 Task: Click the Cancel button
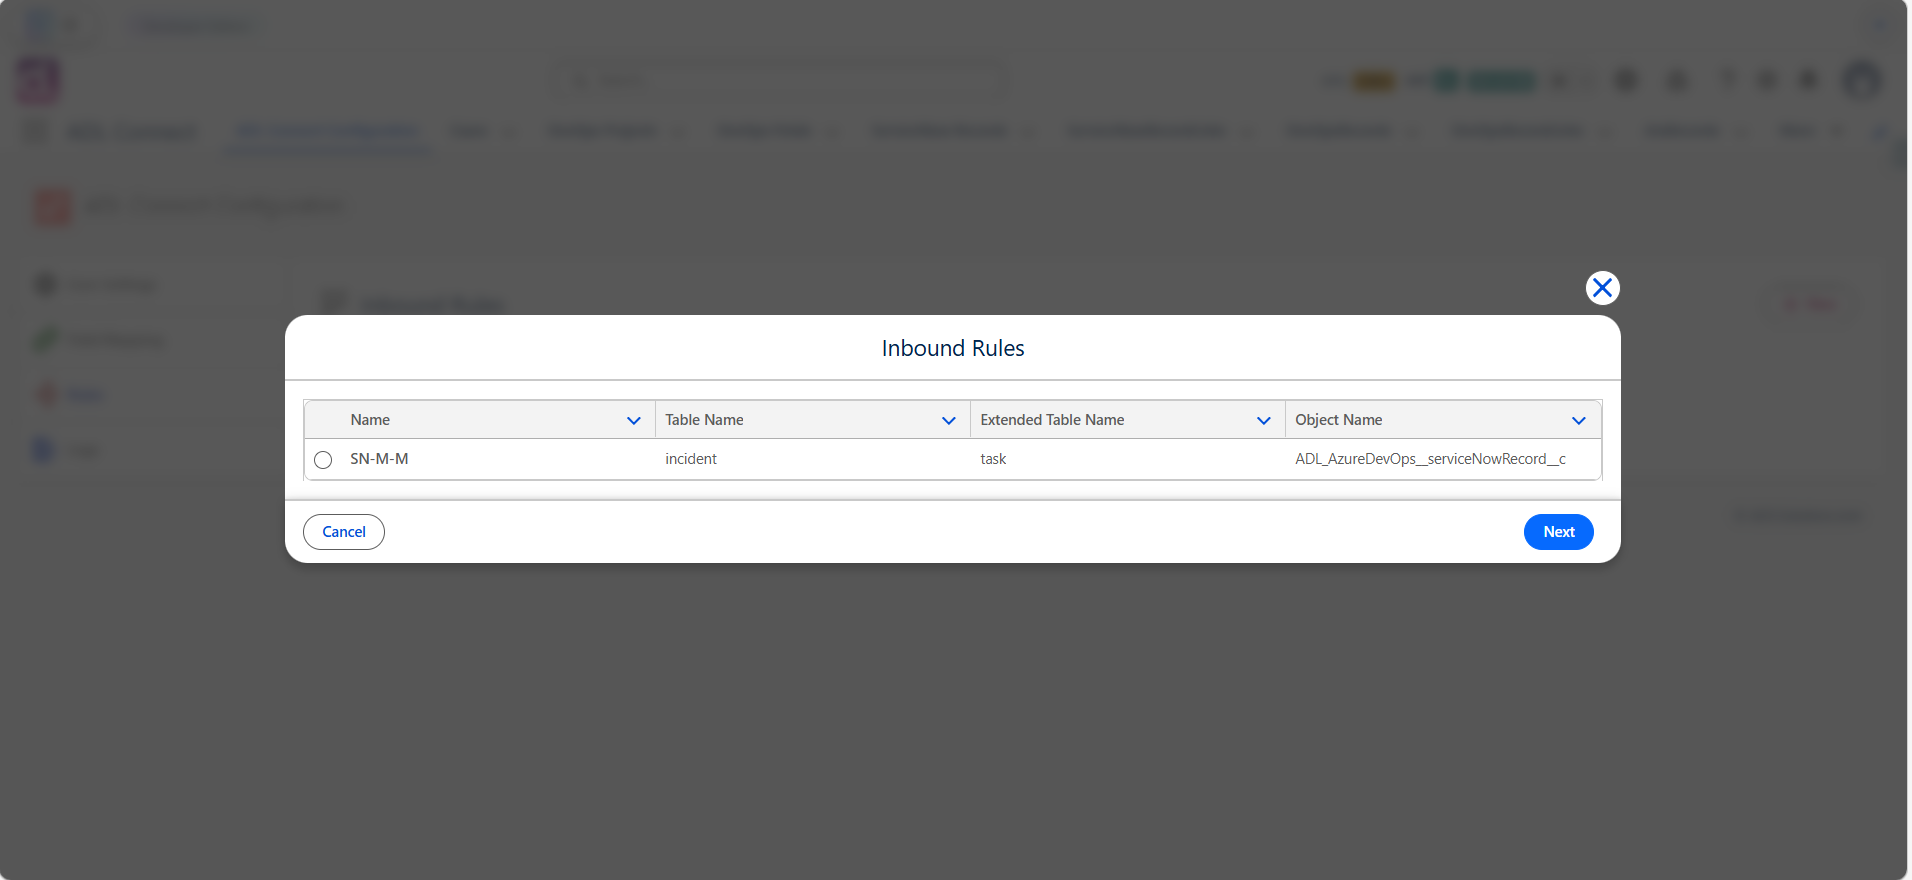(344, 532)
